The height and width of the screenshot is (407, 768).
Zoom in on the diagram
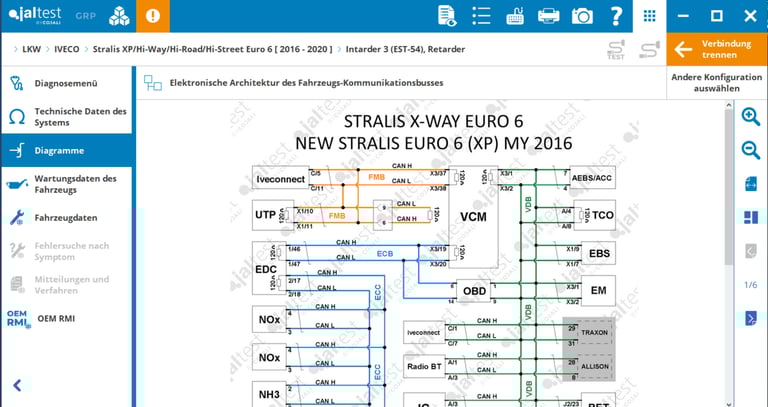(x=751, y=117)
